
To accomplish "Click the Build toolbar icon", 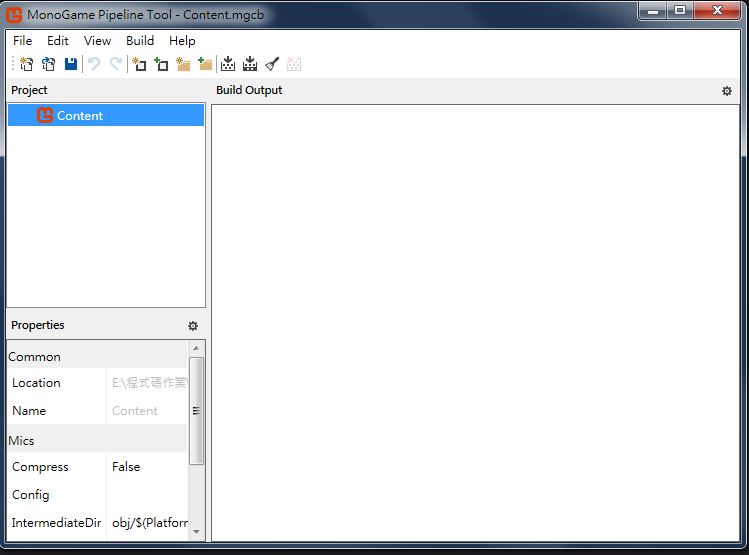I will (x=228, y=64).
